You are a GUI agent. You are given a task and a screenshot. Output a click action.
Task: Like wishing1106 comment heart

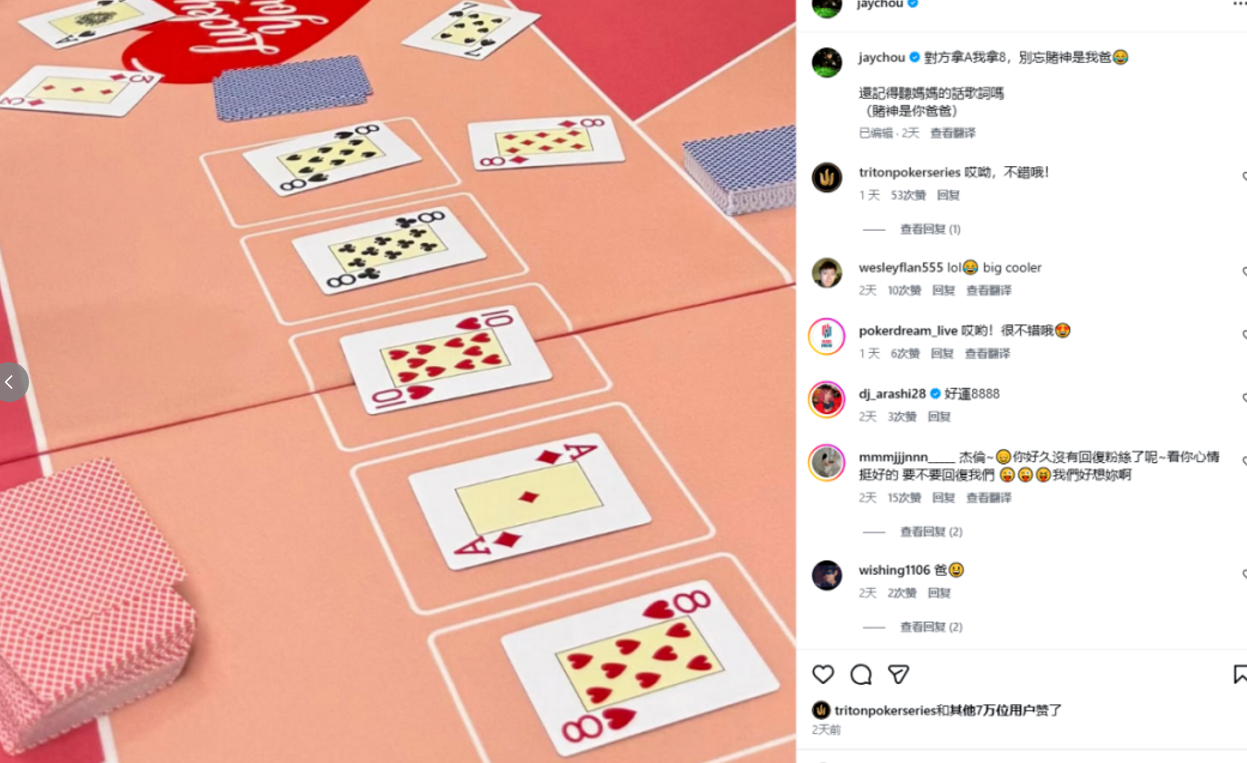click(x=1243, y=575)
